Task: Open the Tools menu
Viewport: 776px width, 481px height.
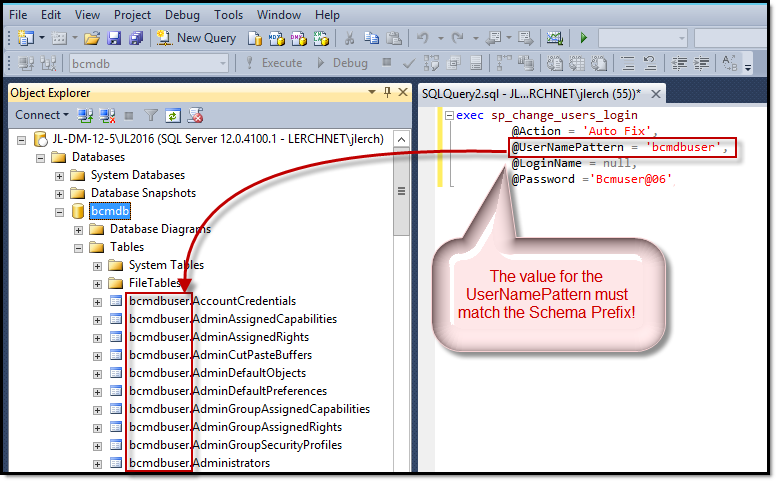Action: pos(228,15)
